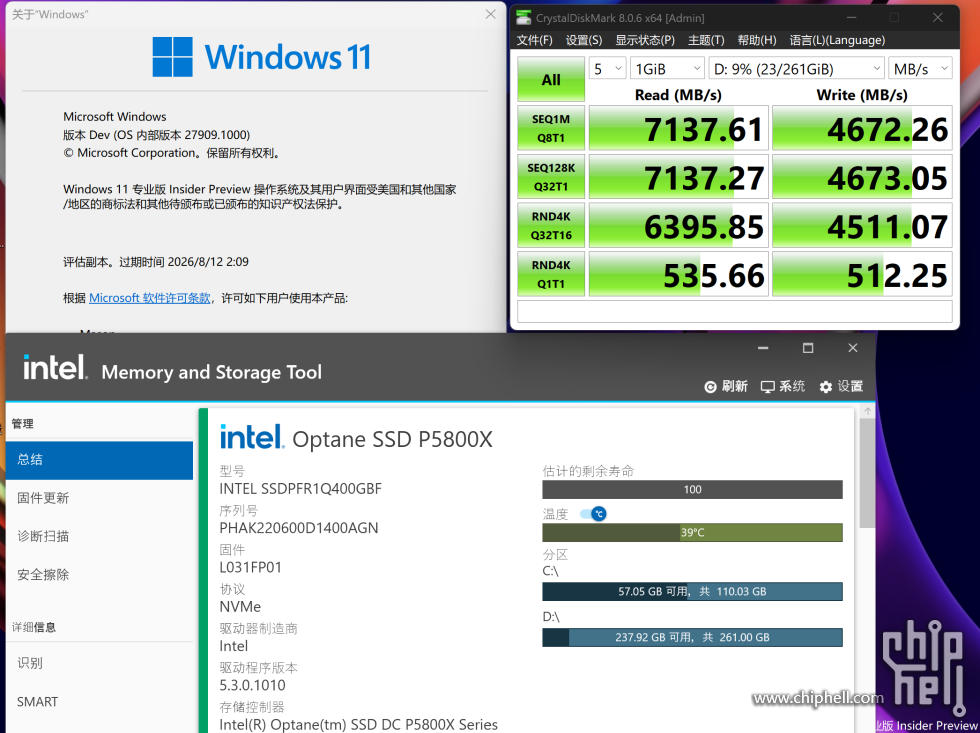Open the drive dropdown showing D: 9% (23/261GiB)
Screen dimensions: 980x733
pyautogui.click(x=797, y=69)
